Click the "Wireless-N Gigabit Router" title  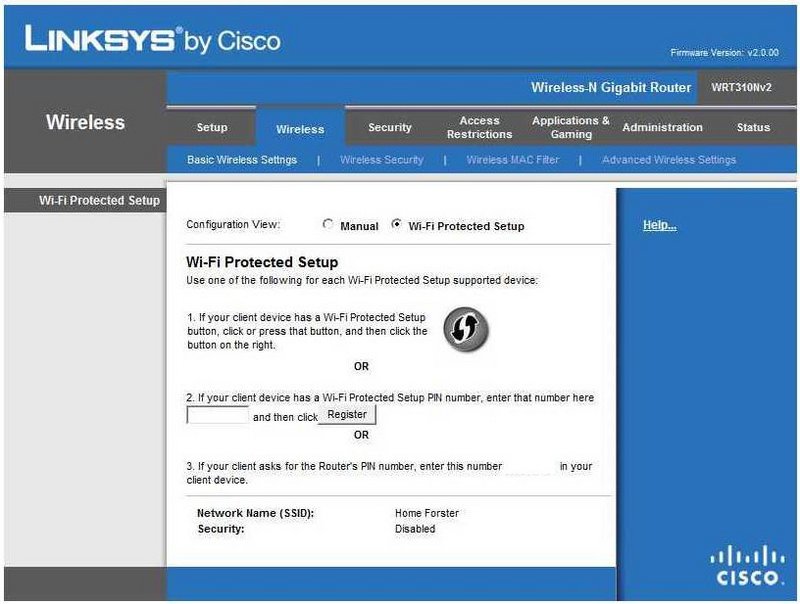(x=611, y=87)
